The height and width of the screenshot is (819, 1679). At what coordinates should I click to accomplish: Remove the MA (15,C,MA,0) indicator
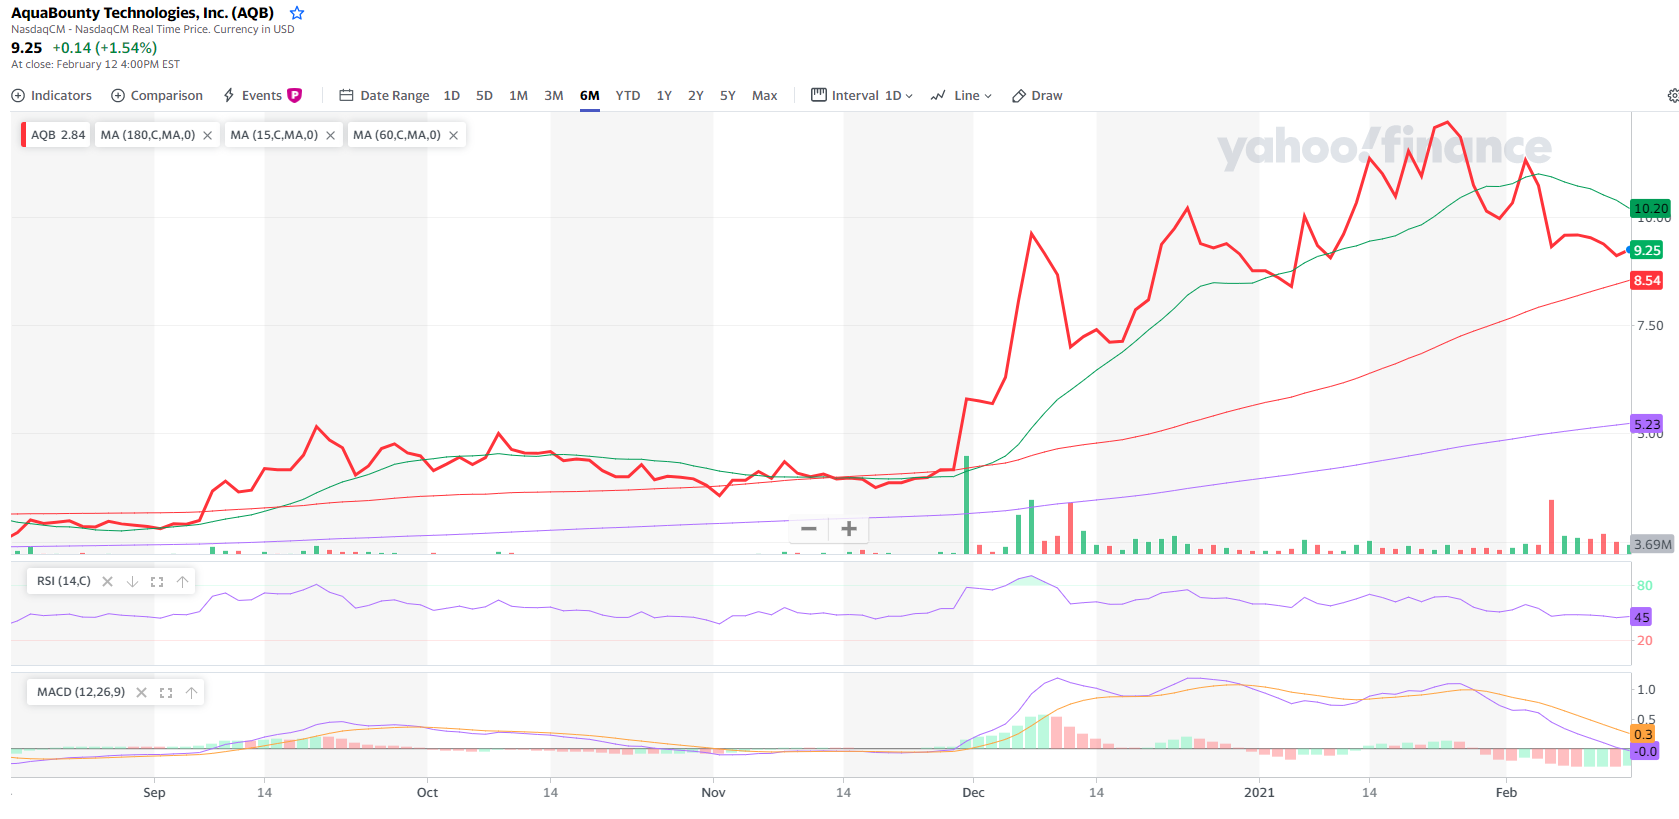331,135
